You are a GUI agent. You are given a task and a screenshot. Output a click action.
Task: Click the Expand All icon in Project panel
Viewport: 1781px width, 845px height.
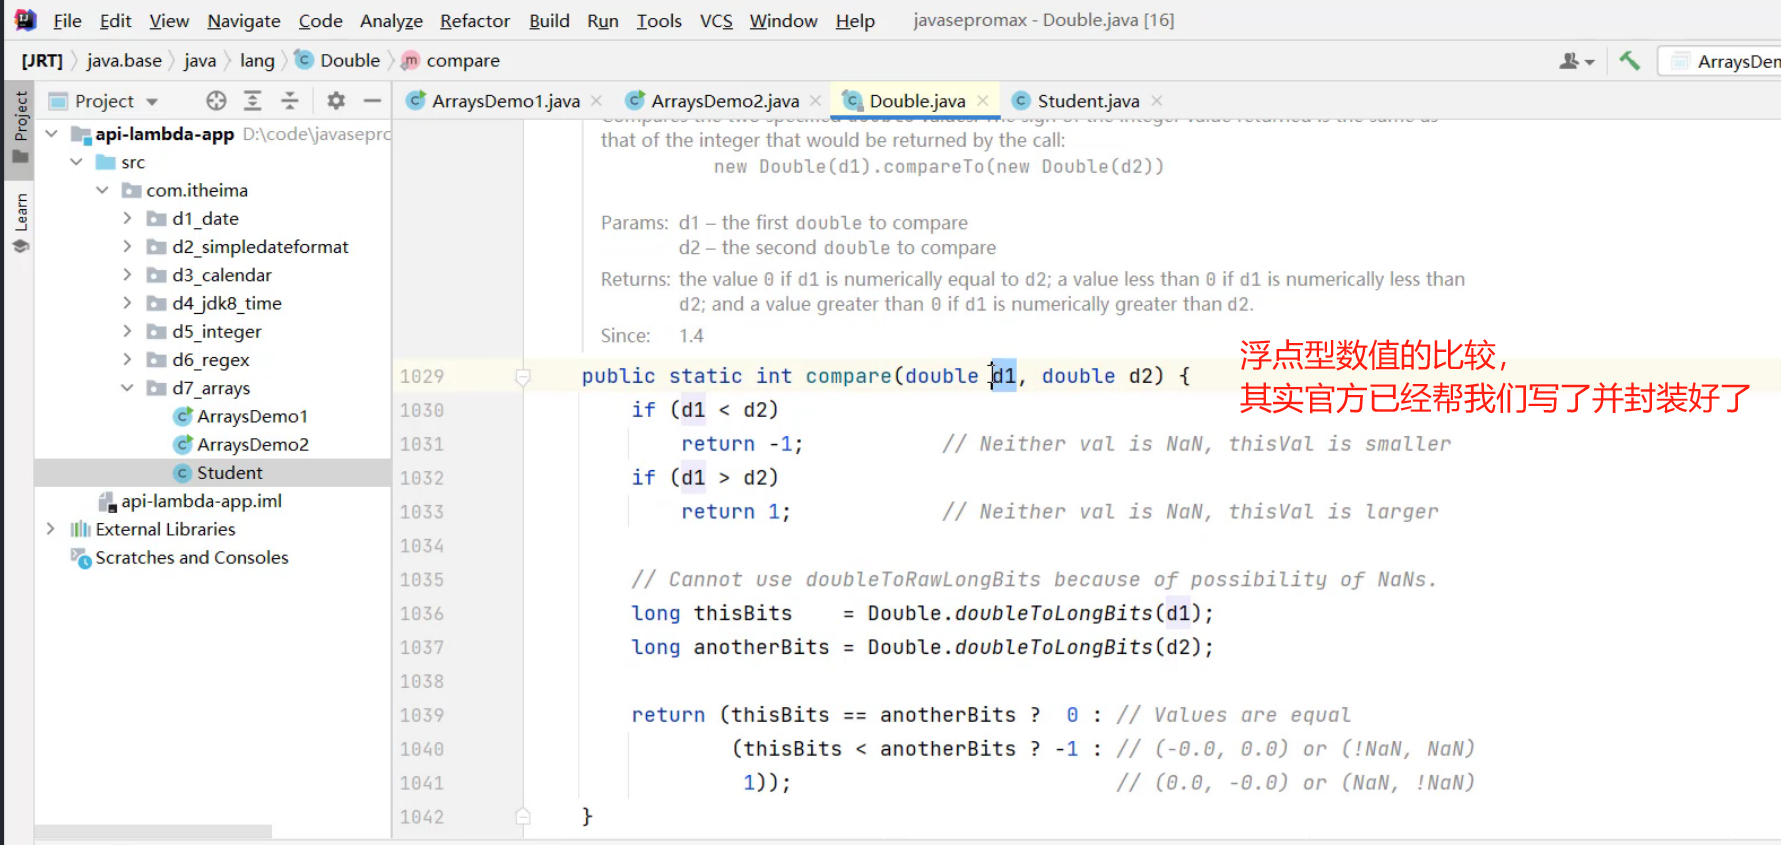tap(252, 101)
